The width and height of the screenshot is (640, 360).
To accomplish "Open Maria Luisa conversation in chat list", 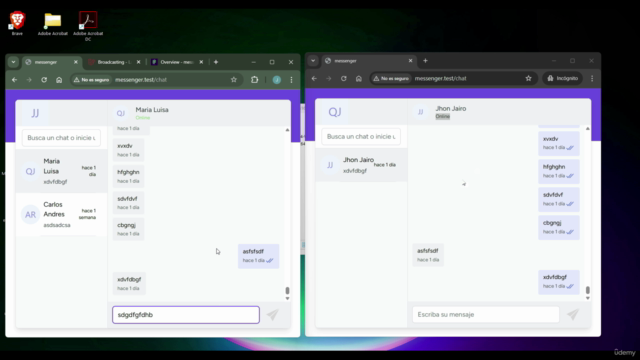I will pyautogui.click(x=62, y=171).
